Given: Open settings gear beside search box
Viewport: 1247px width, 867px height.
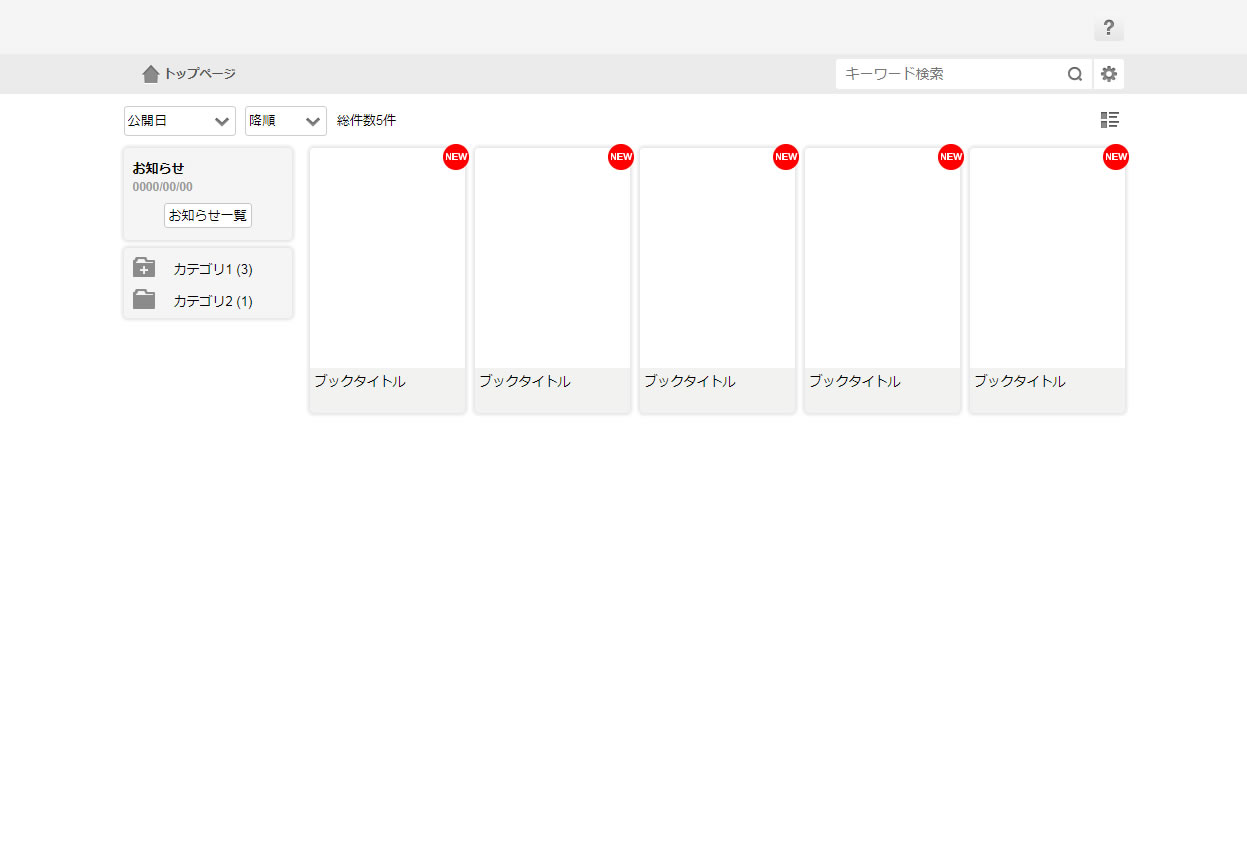Looking at the screenshot, I should point(1109,74).
